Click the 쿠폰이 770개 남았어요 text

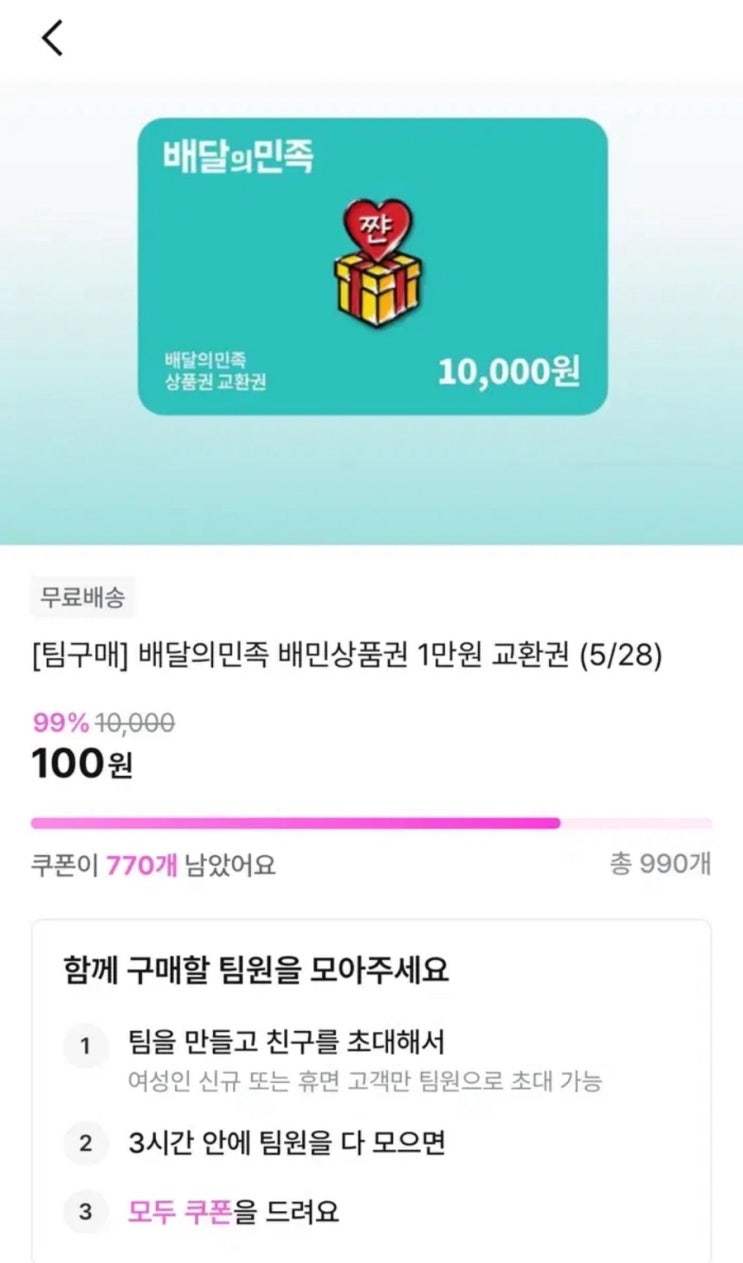click(x=153, y=865)
